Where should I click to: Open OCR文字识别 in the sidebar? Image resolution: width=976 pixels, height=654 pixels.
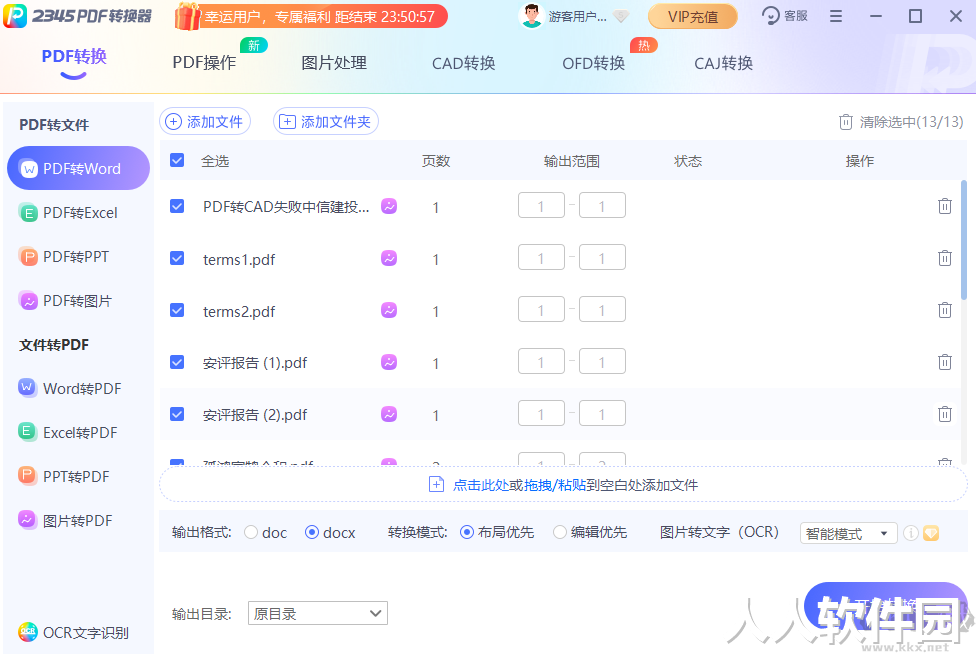coord(73,632)
